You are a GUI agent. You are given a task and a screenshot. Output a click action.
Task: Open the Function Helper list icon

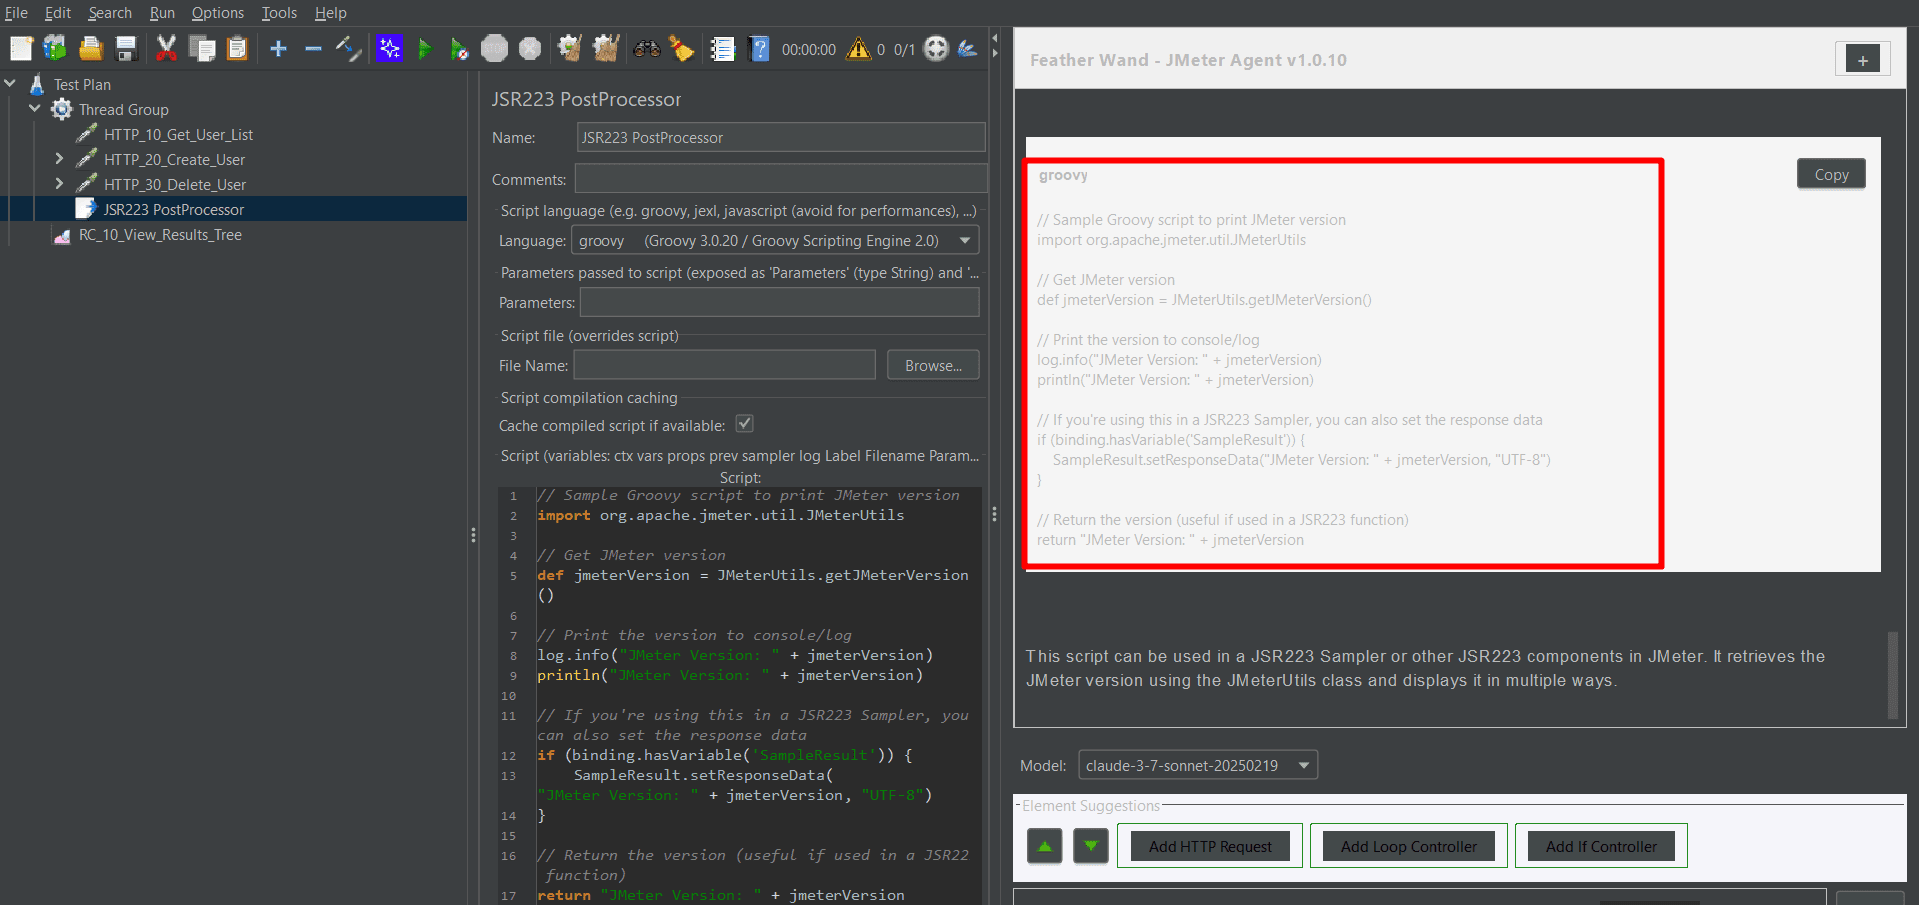[x=722, y=48]
